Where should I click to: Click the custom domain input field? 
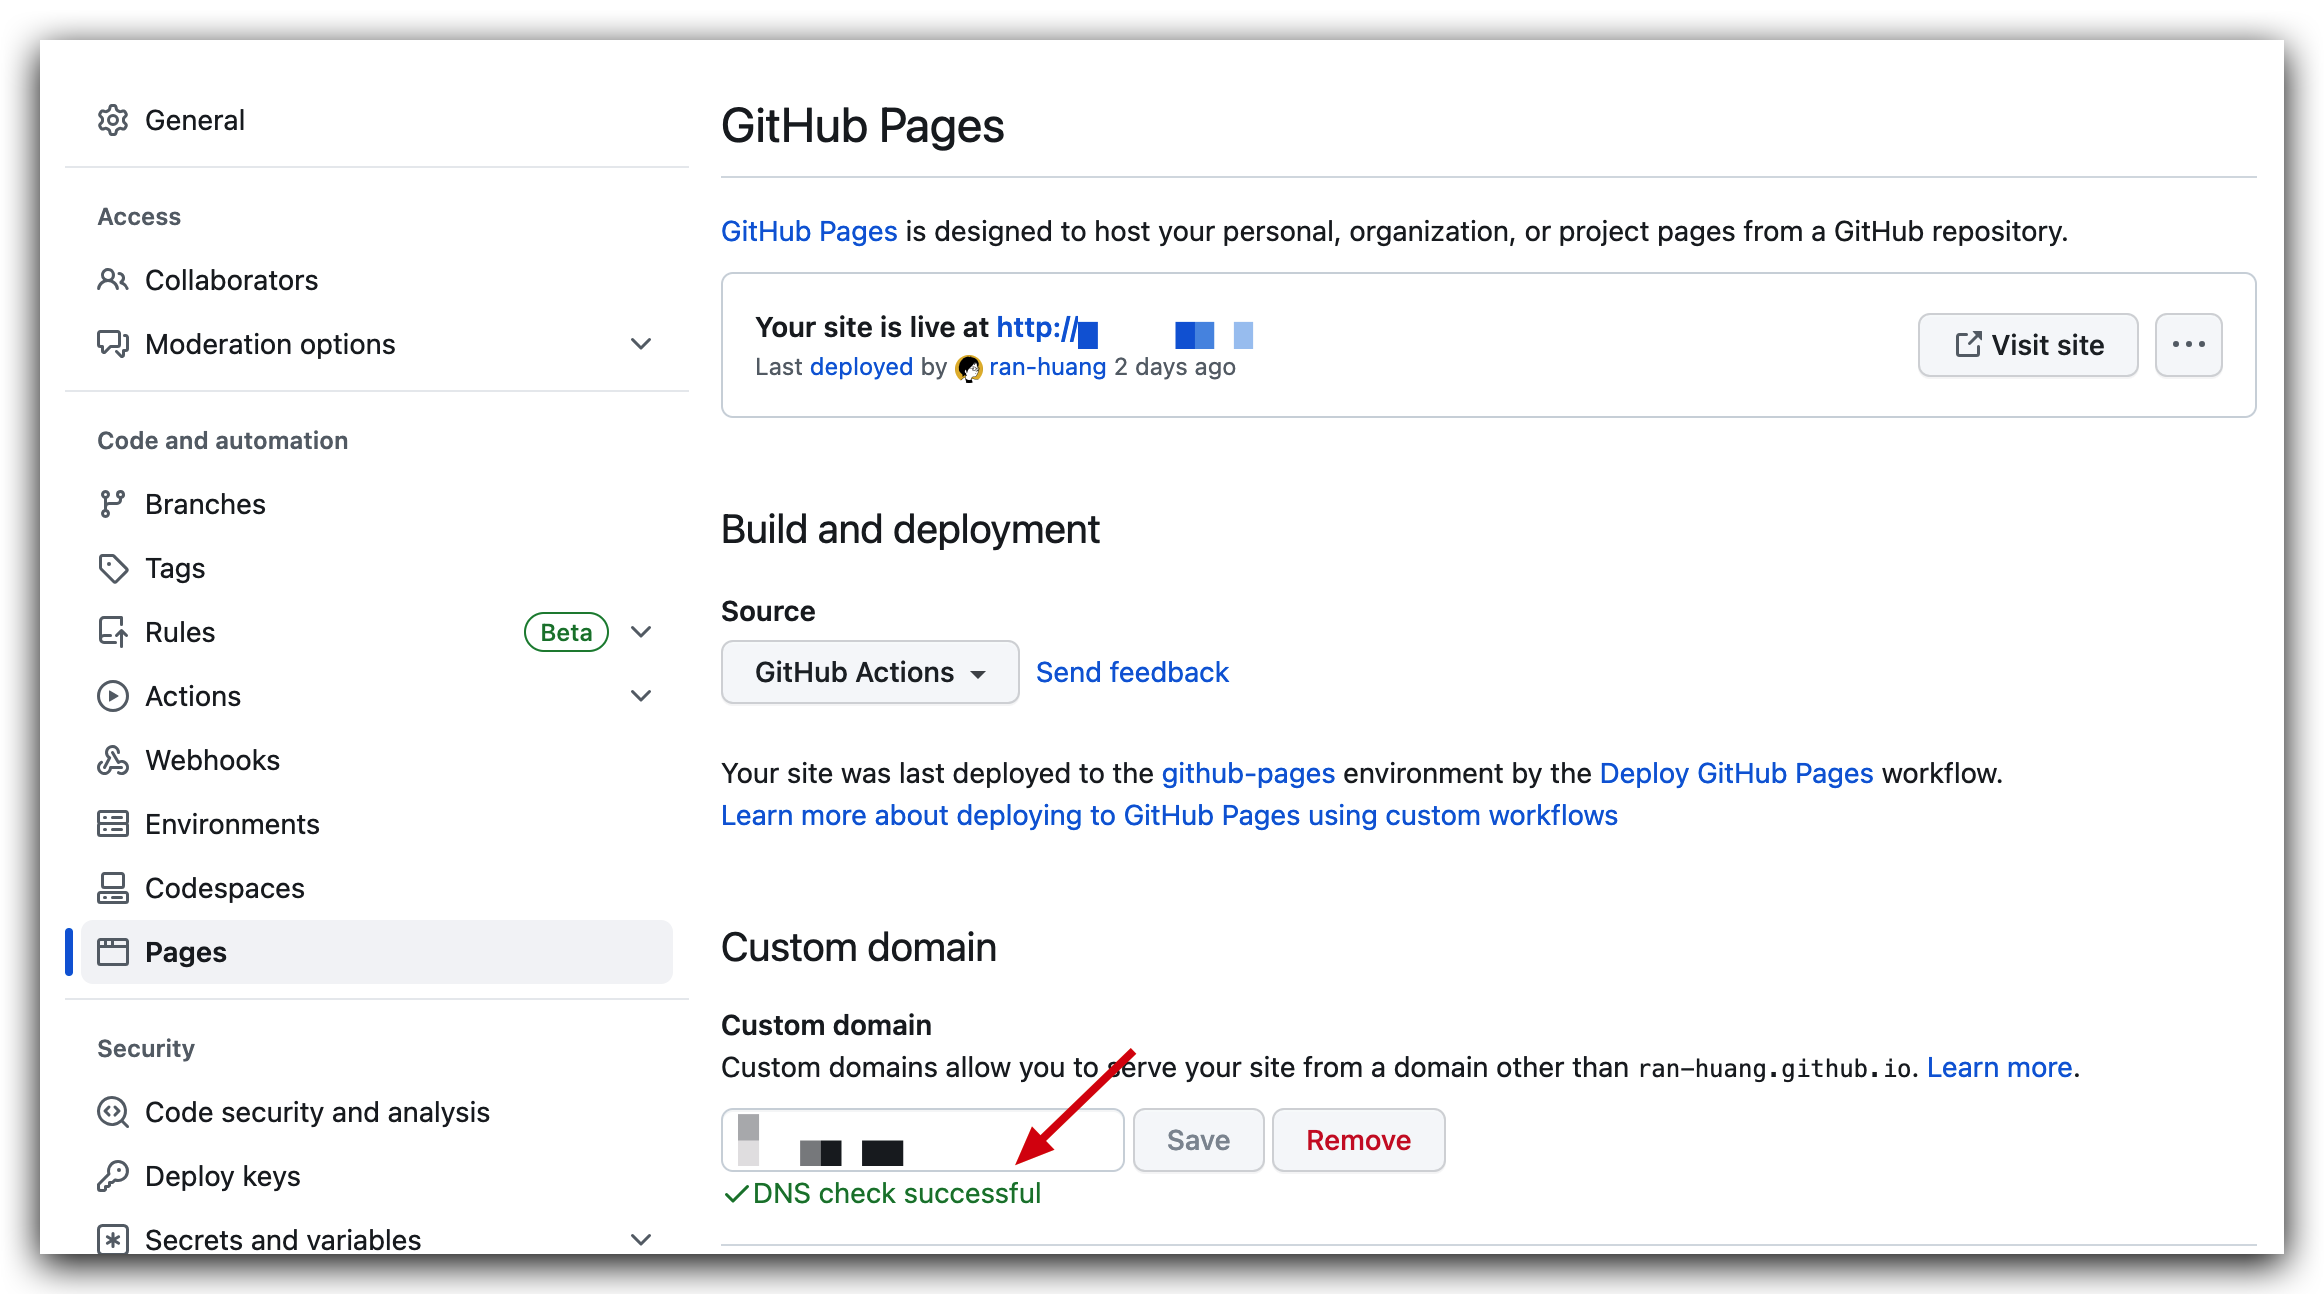point(921,1140)
